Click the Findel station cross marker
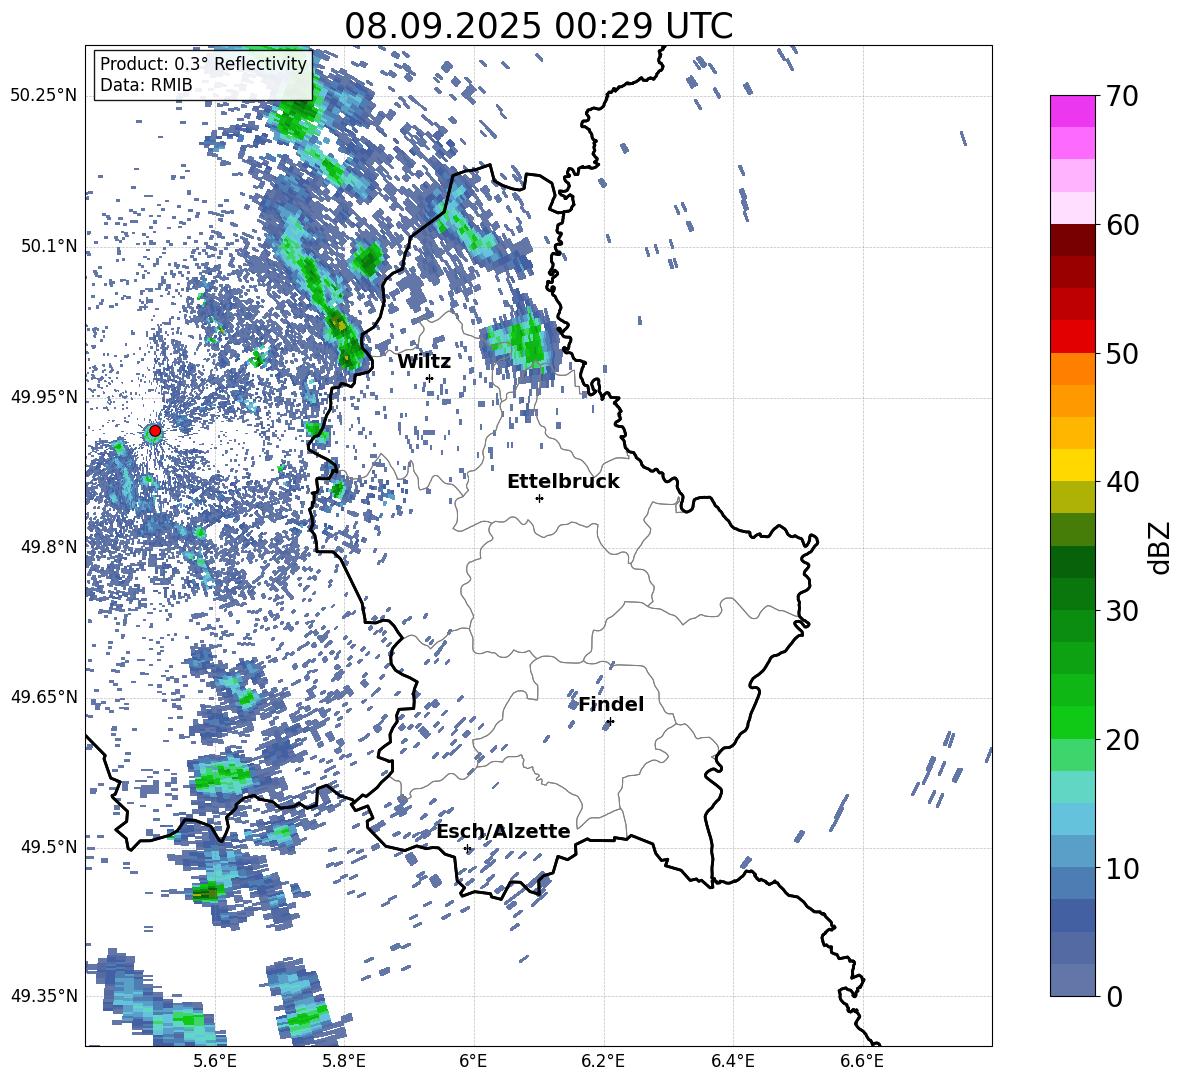 tap(610, 722)
